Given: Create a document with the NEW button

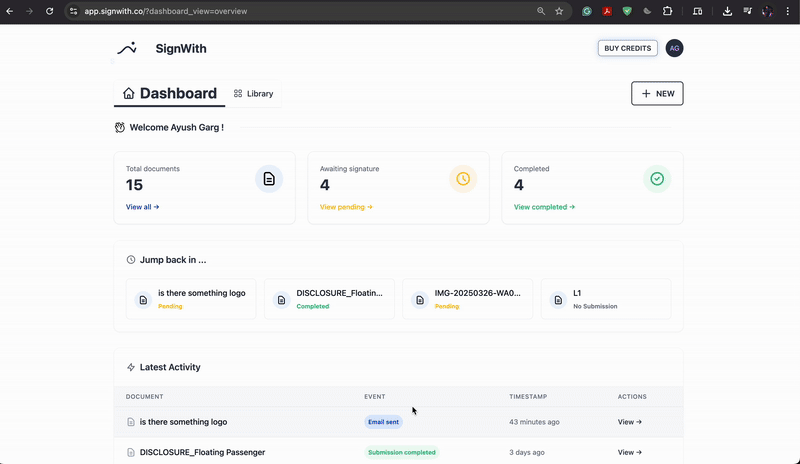Looking at the screenshot, I should tap(657, 93).
